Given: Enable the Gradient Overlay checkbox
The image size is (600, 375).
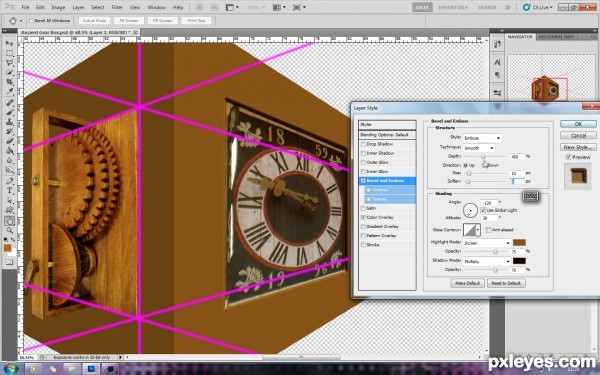Looking at the screenshot, I should (363, 227).
